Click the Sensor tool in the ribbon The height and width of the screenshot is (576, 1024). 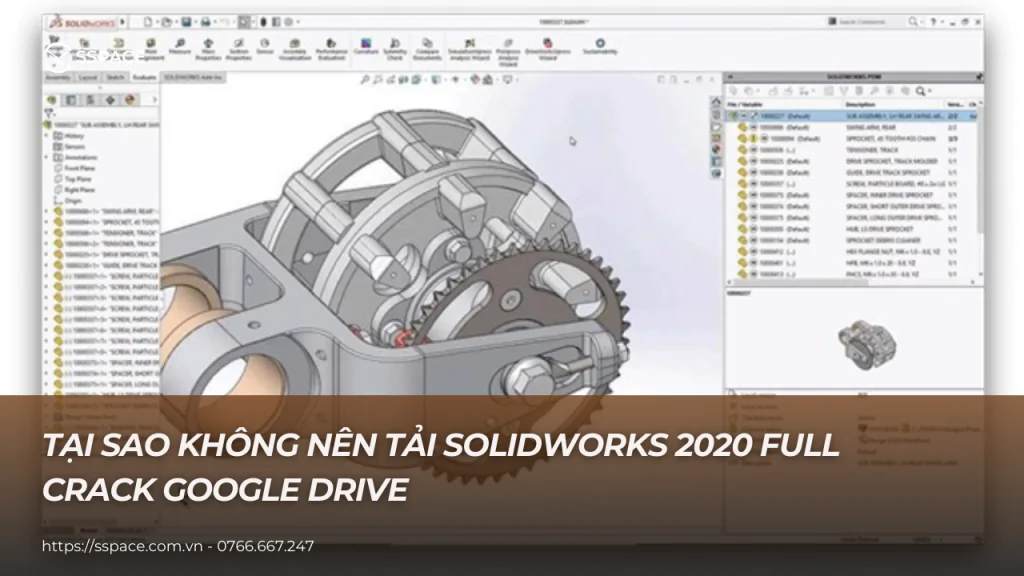[264, 47]
